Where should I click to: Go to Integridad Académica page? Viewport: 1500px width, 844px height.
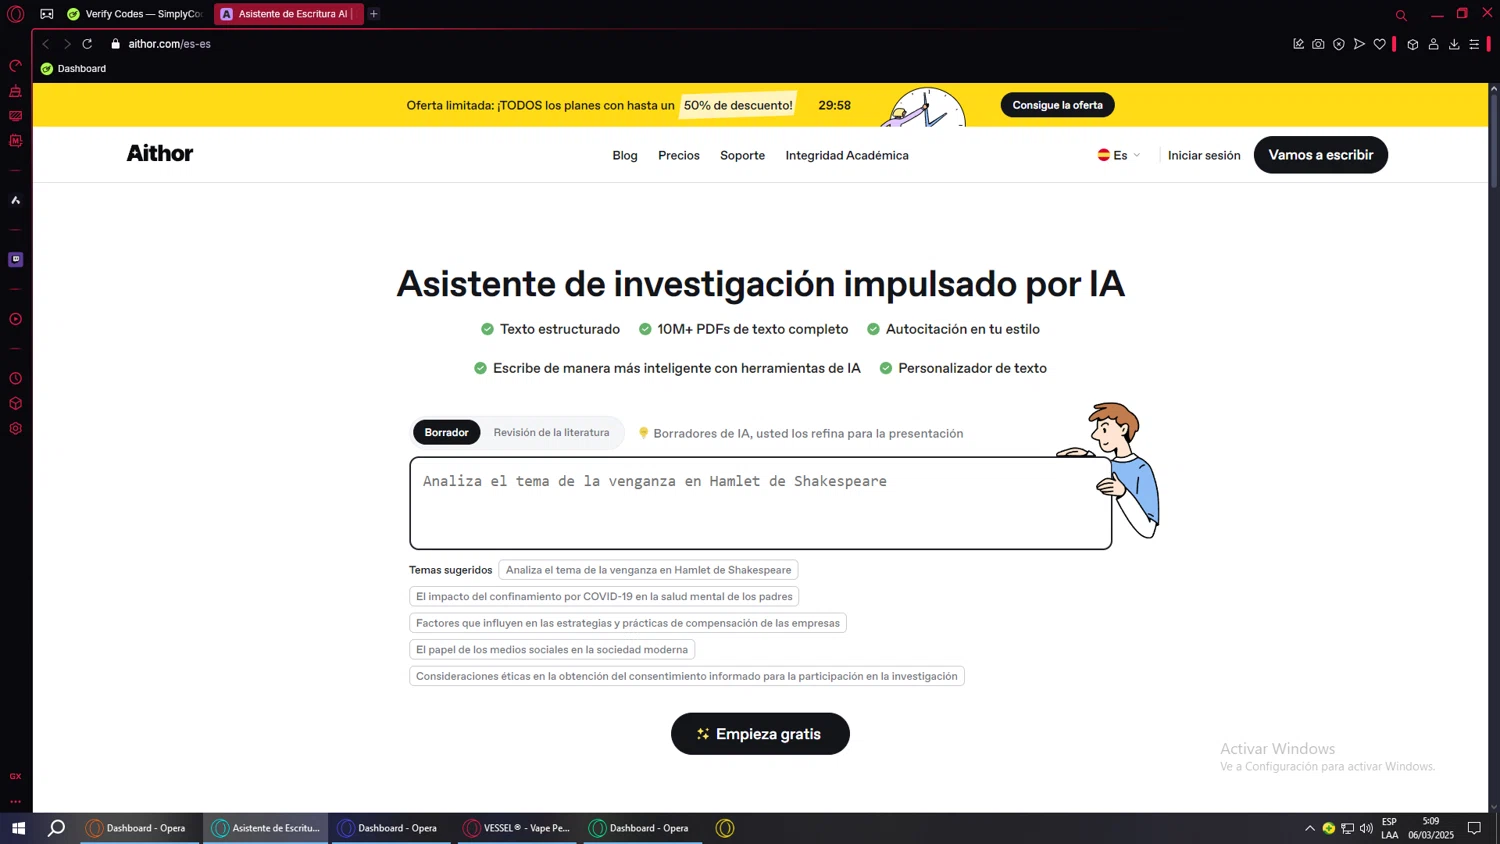[847, 155]
